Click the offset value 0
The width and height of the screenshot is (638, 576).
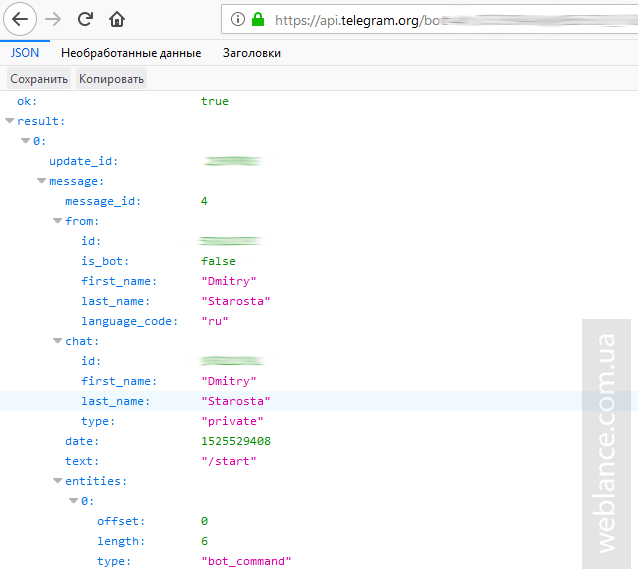pyautogui.click(x=204, y=521)
